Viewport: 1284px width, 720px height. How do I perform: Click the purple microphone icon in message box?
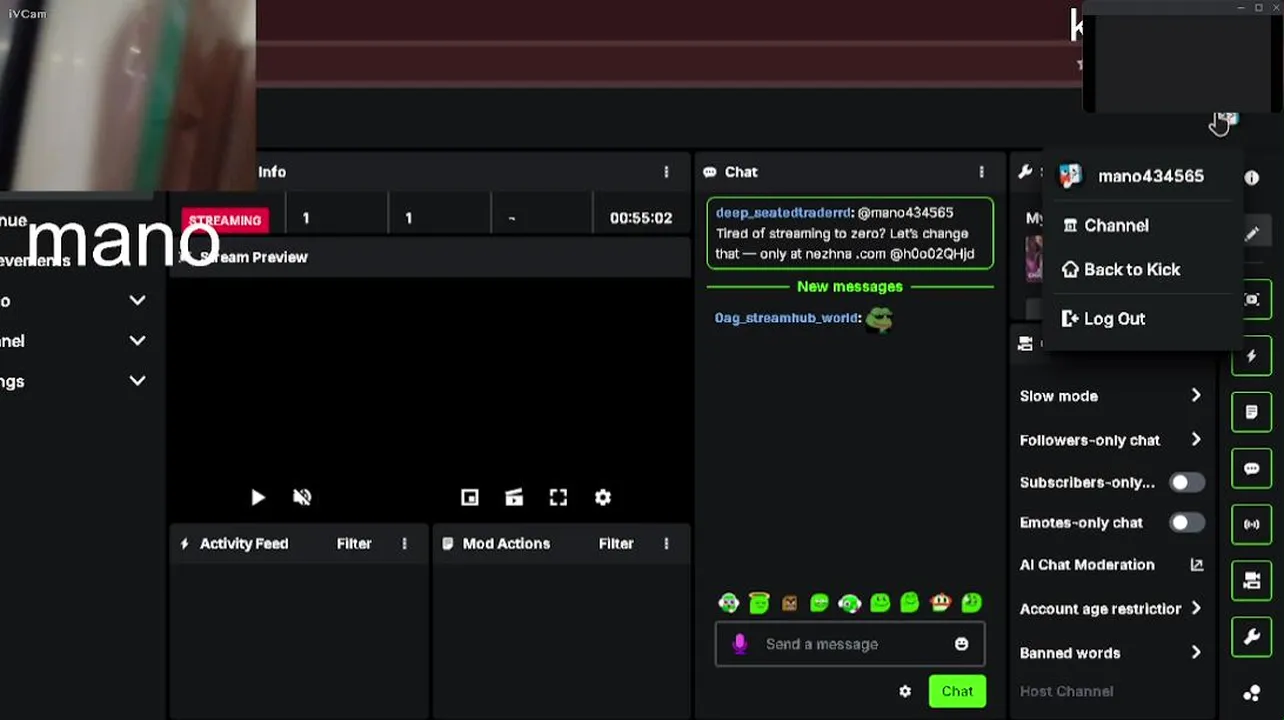click(x=739, y=644)
